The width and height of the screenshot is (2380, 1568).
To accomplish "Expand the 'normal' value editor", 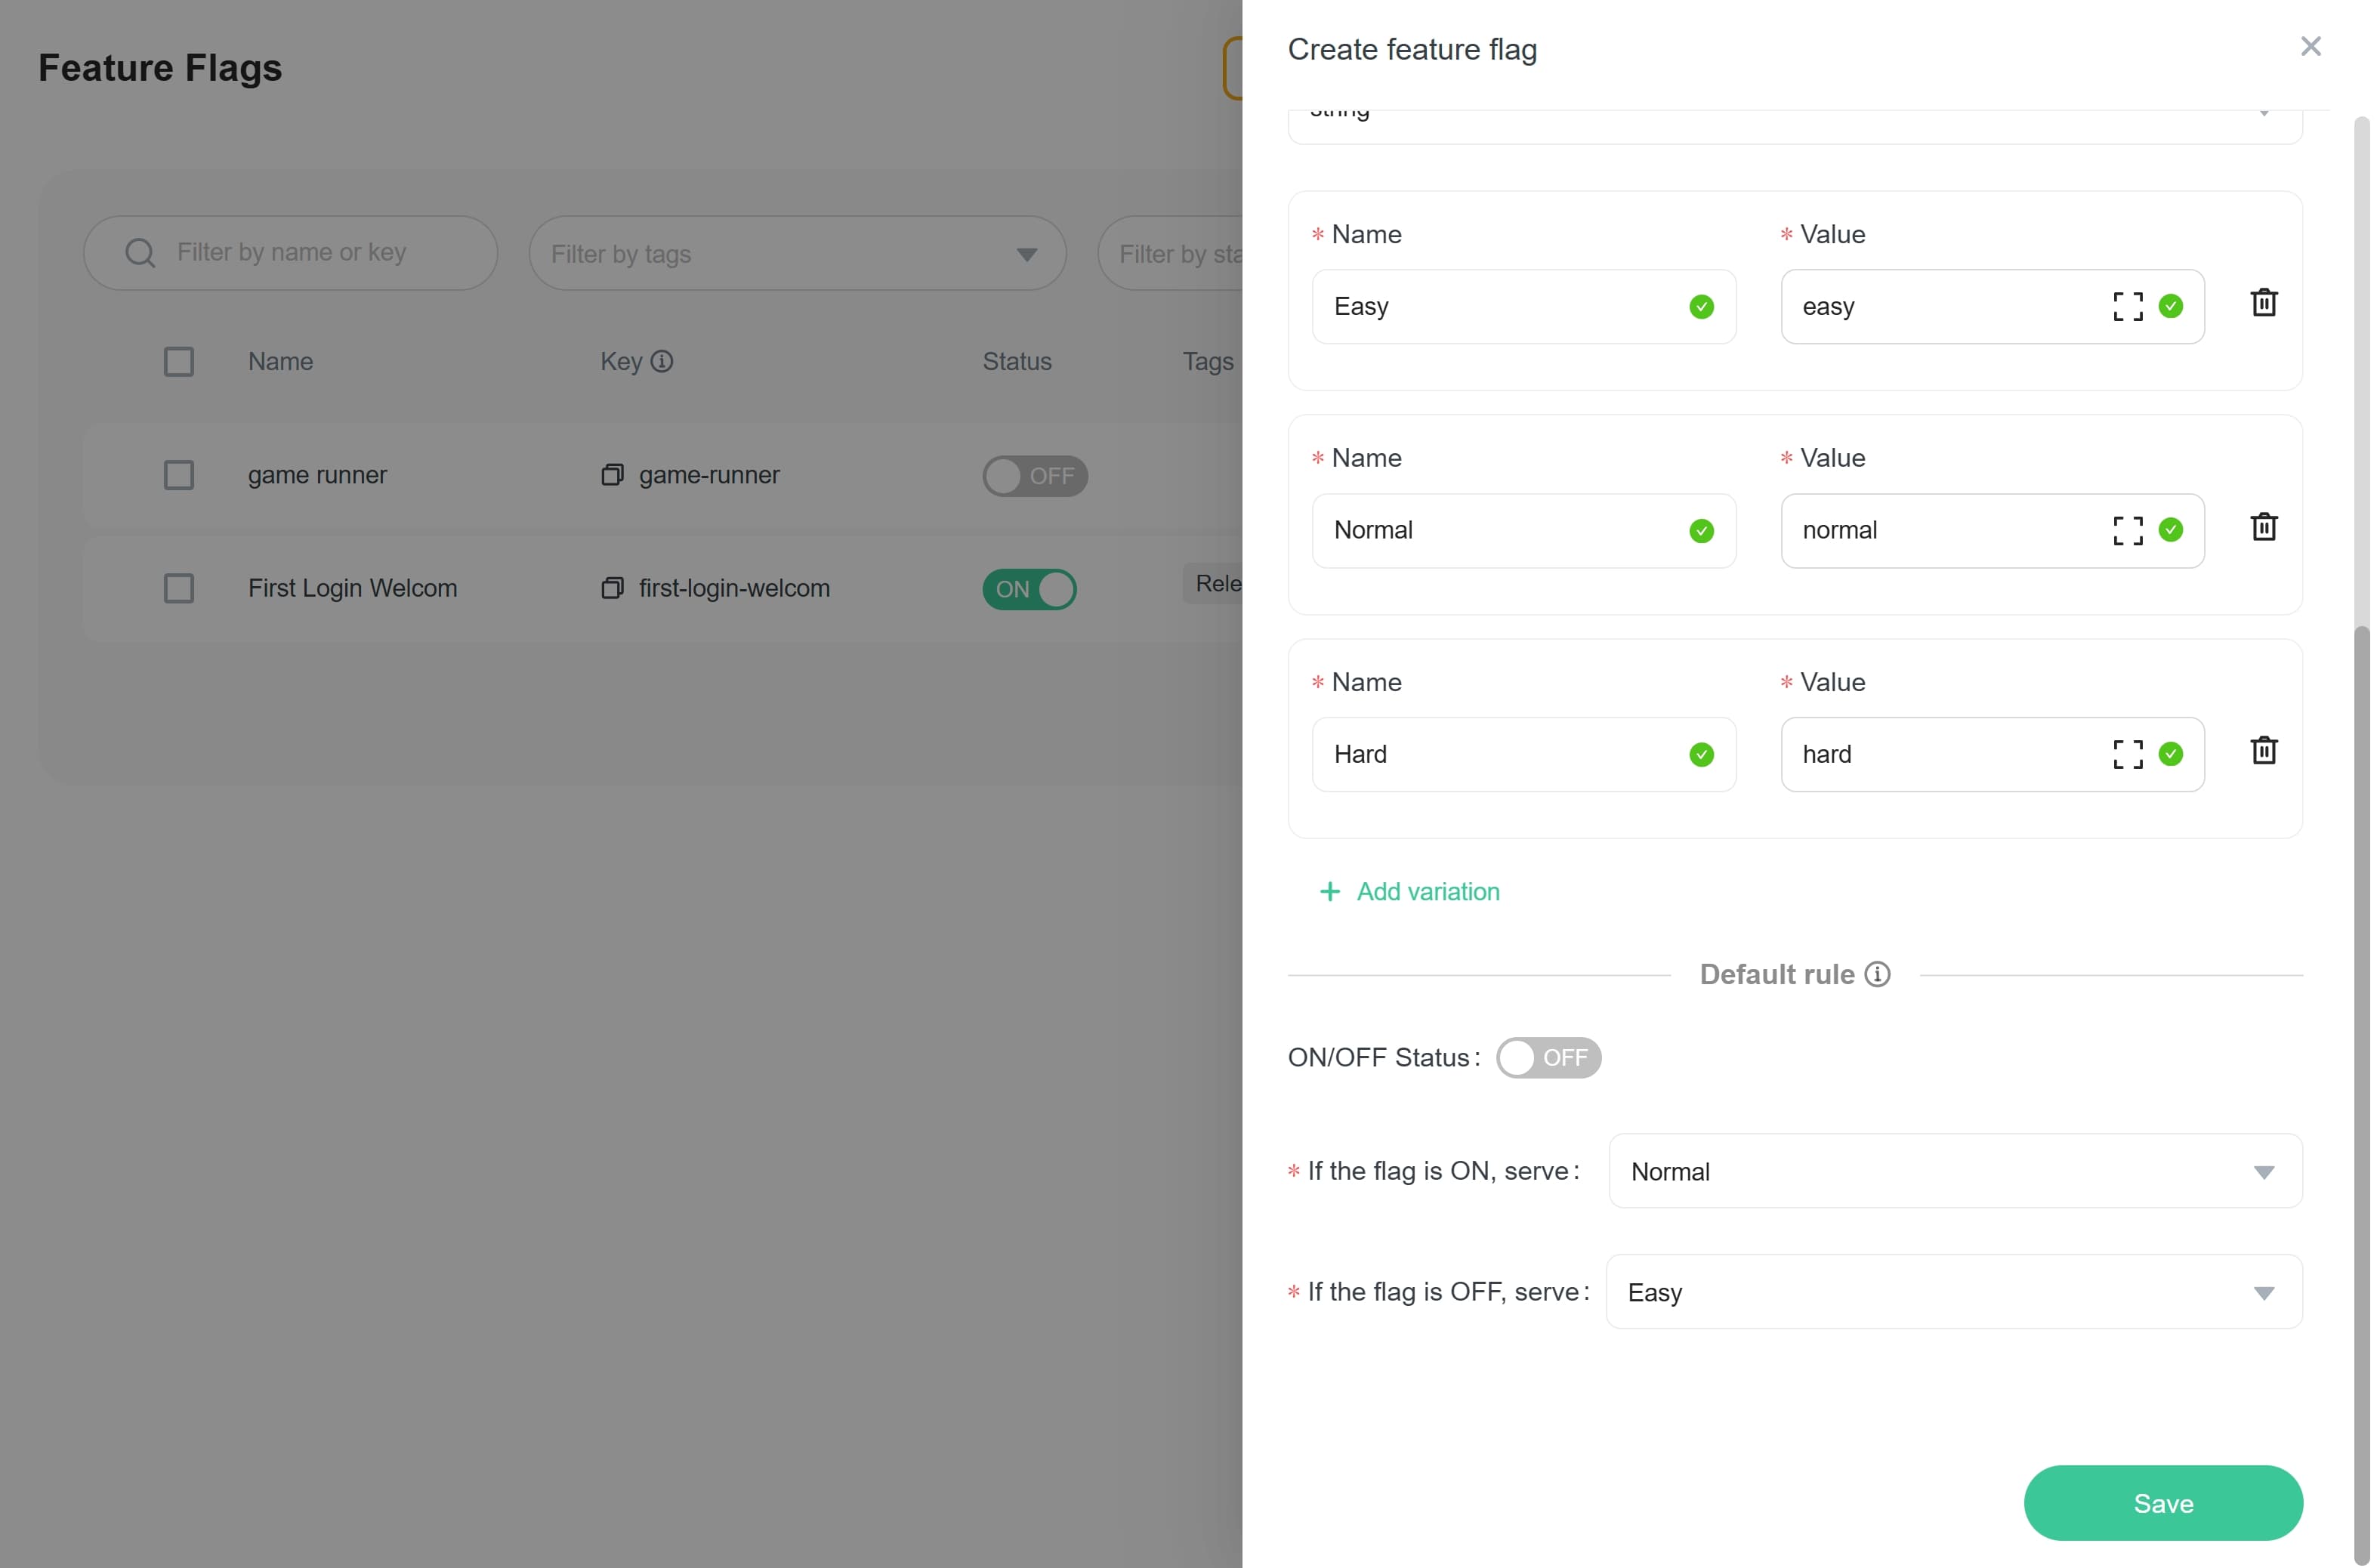I will pyautogui.click(x=2127, y=530).
